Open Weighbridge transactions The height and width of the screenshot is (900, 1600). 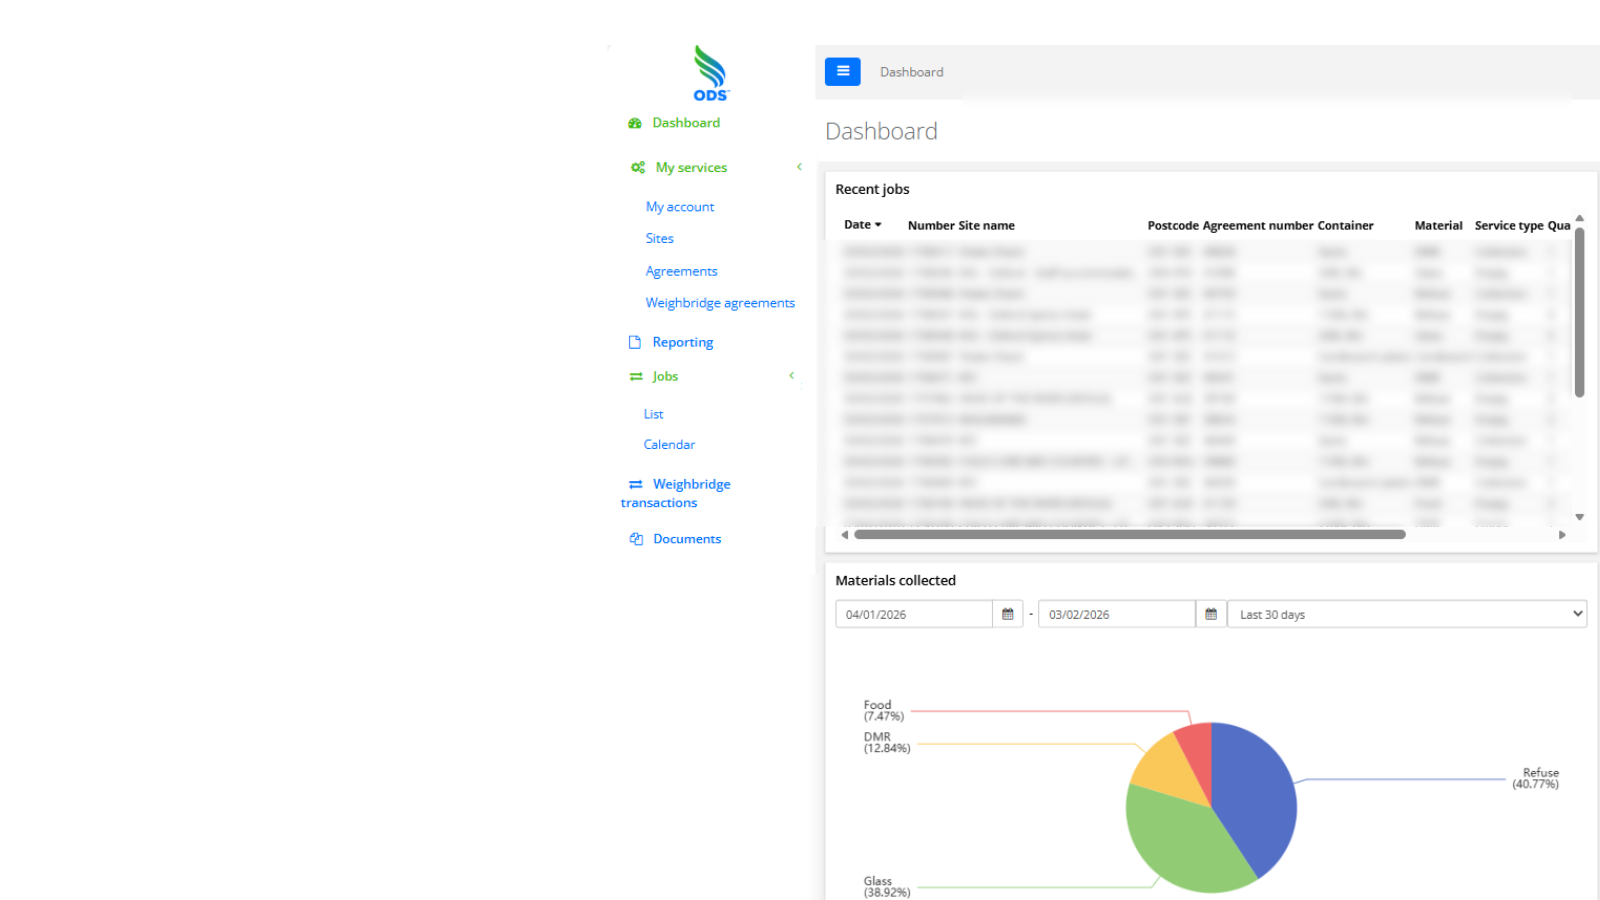[676, 493]
